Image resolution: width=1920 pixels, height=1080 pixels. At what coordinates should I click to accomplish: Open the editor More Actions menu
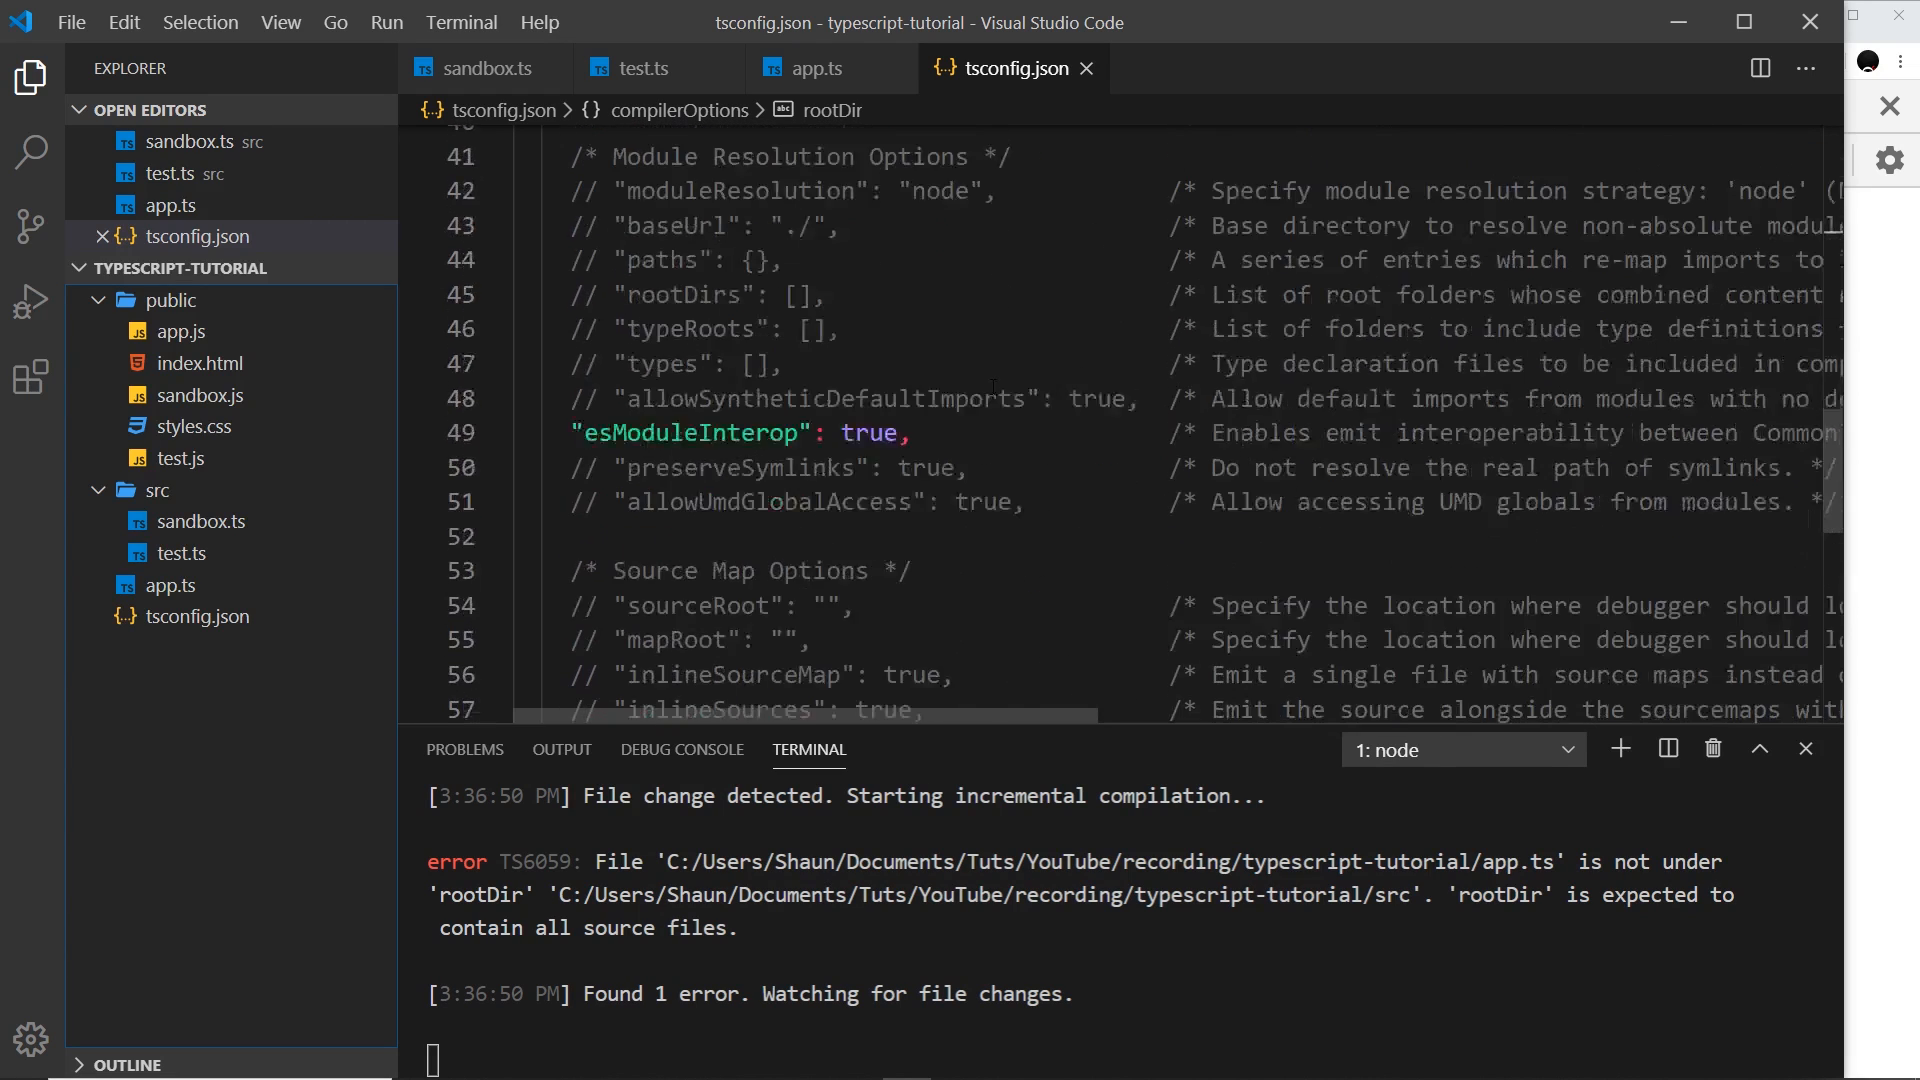[x=1806, y=68]
